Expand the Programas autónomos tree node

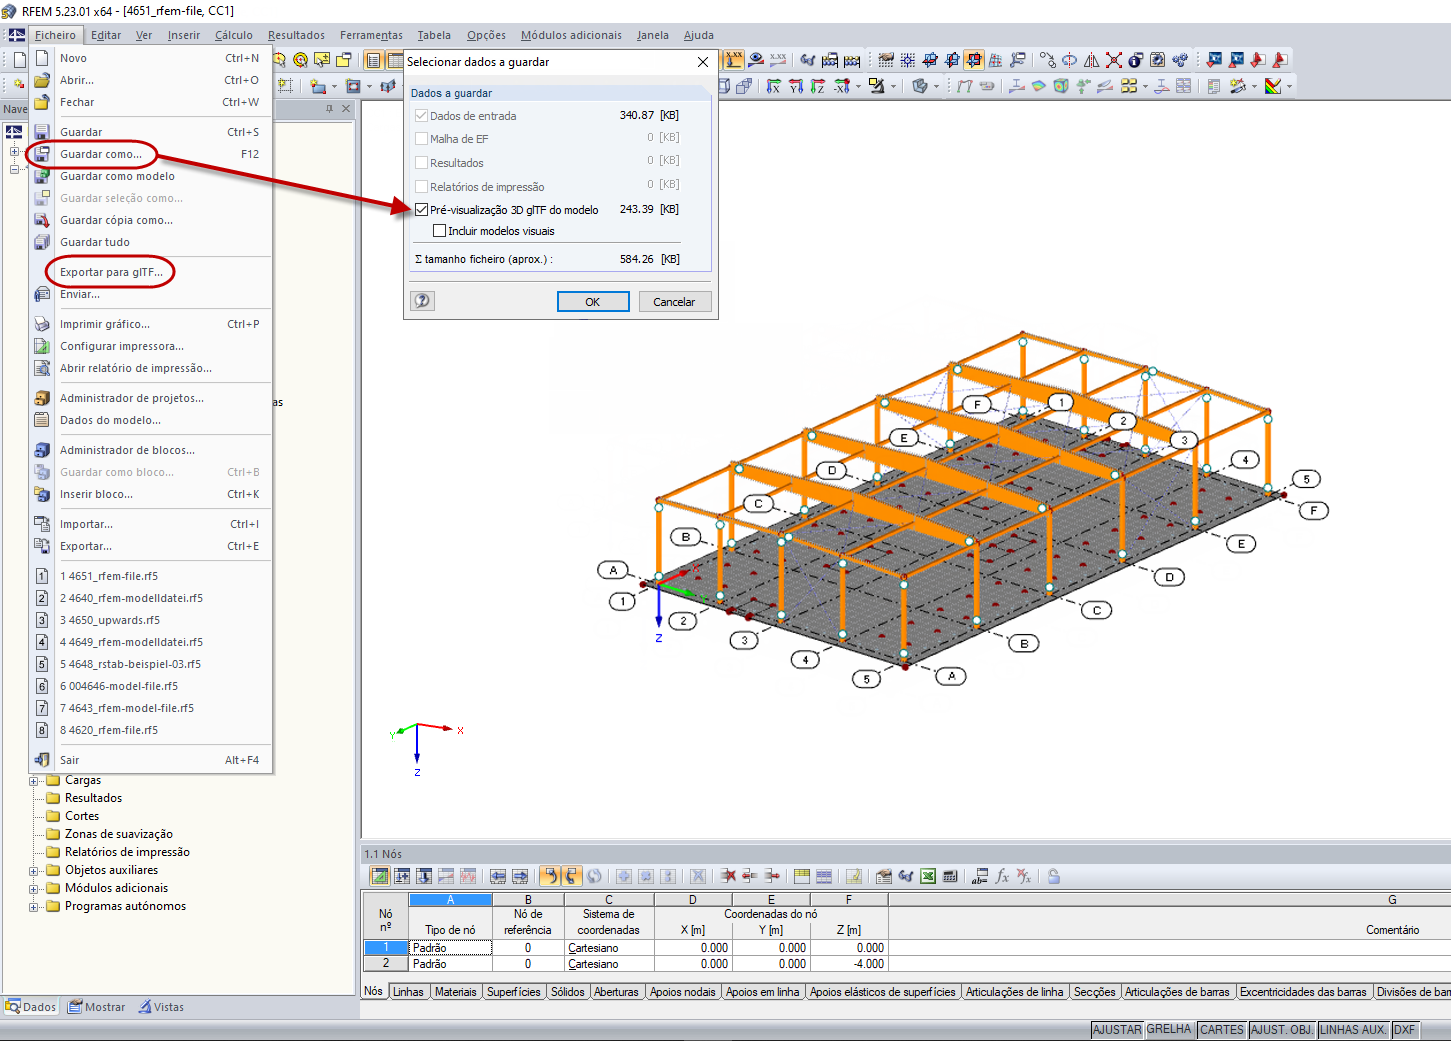click(34, 907)
